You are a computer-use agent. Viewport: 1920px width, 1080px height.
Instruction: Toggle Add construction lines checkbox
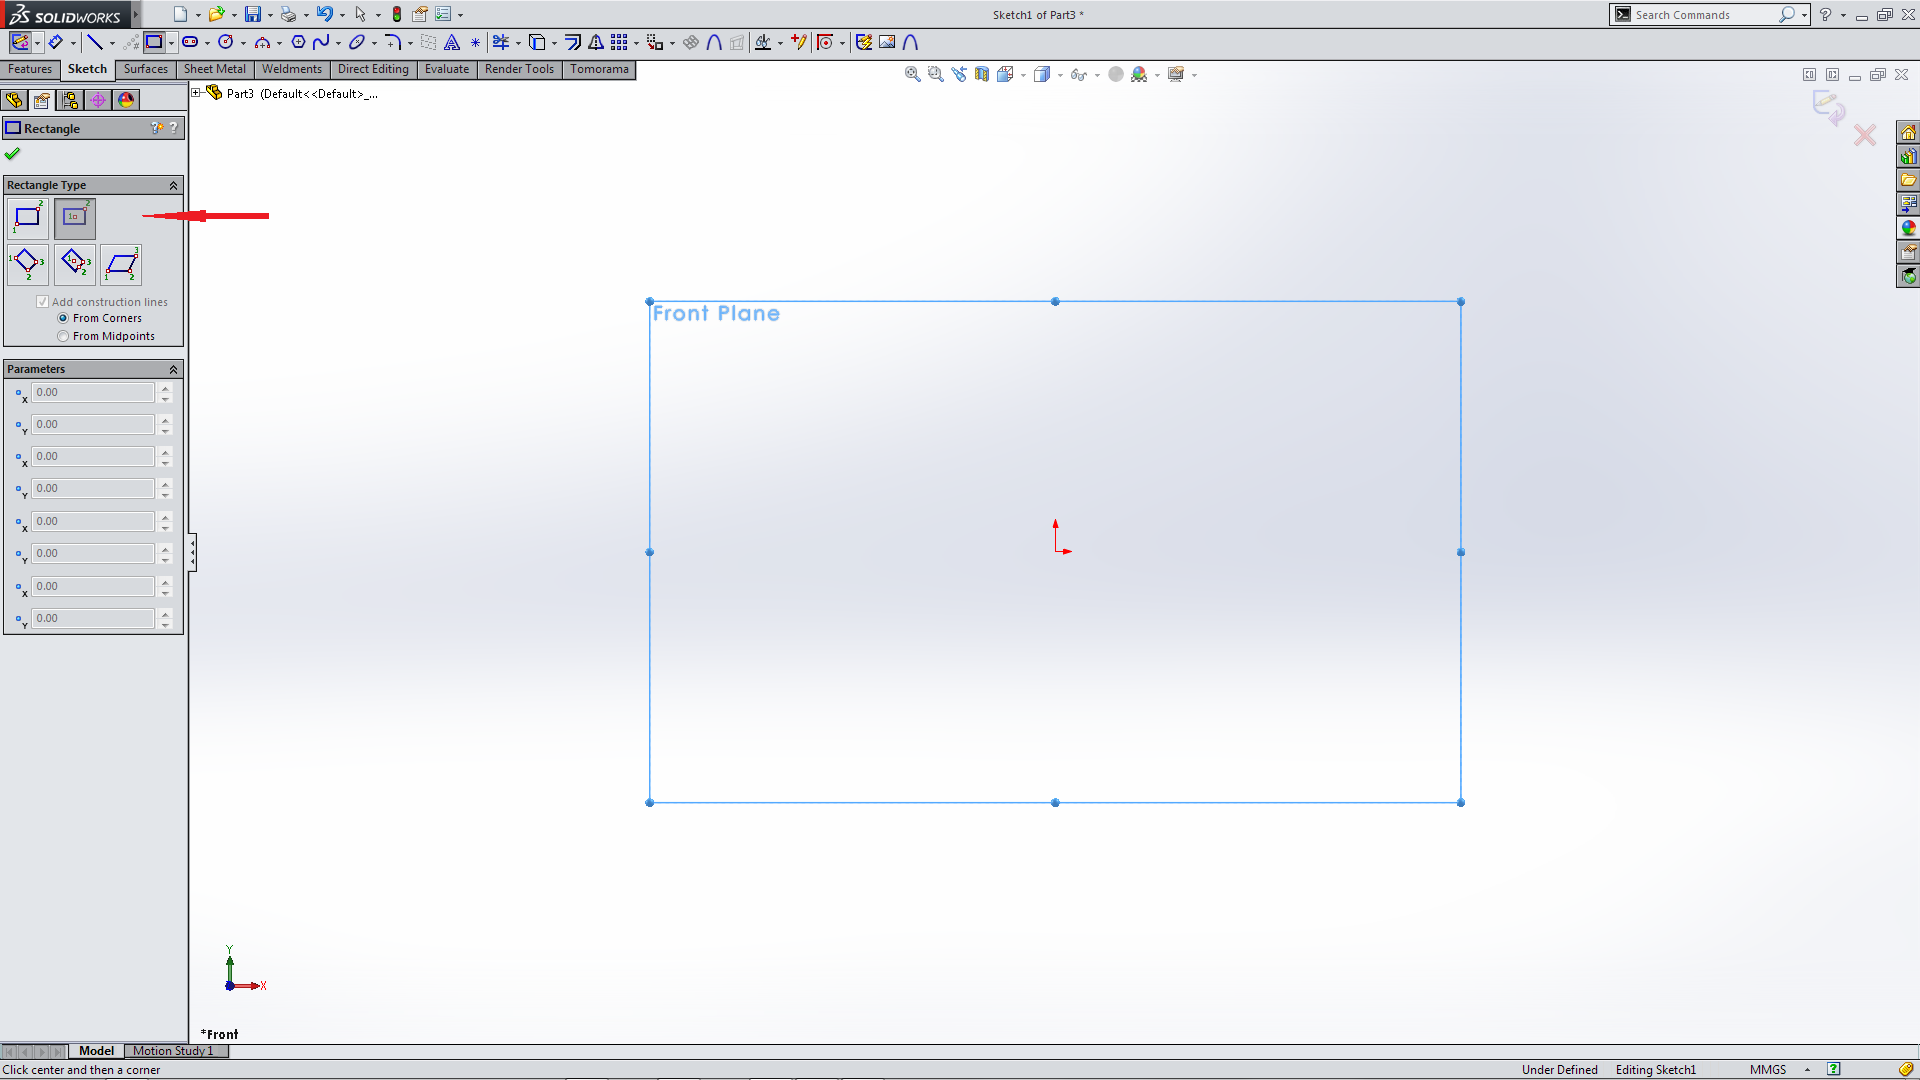click(x=43, y=302)
